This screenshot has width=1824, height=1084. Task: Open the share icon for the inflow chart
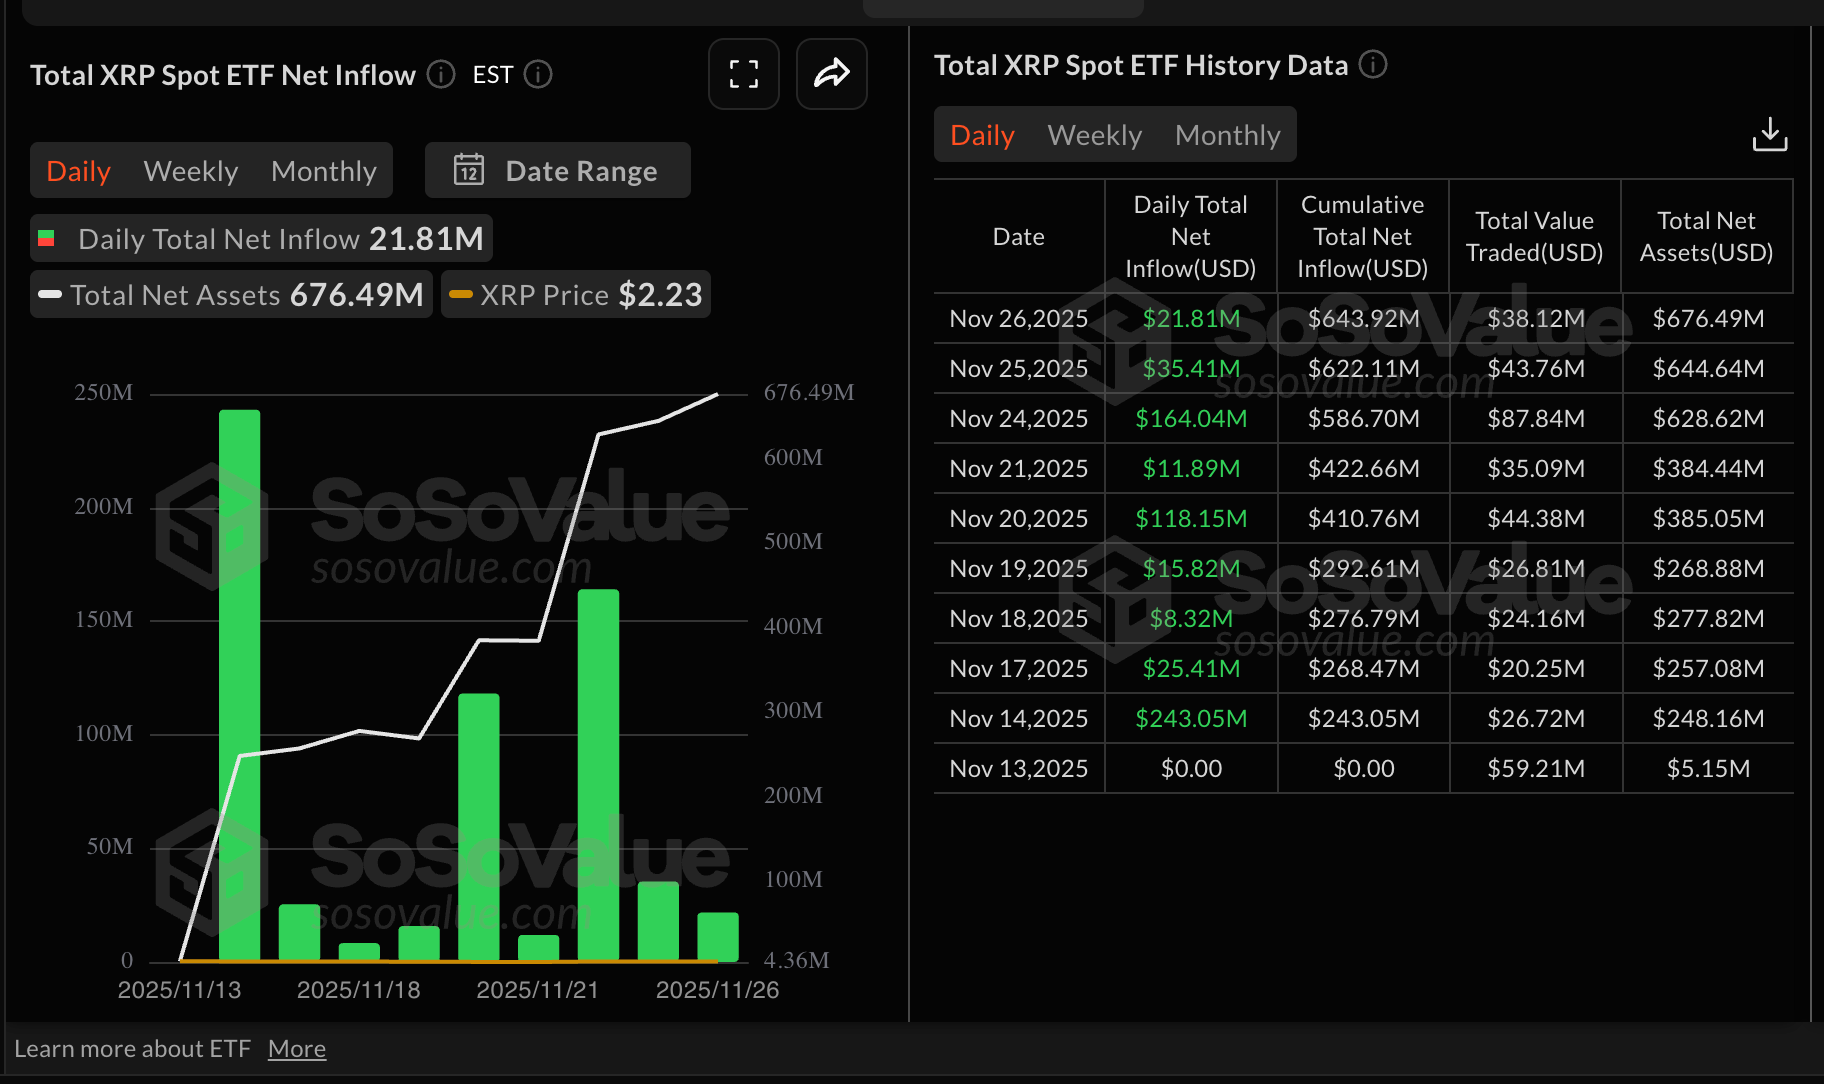click(831, 73)
